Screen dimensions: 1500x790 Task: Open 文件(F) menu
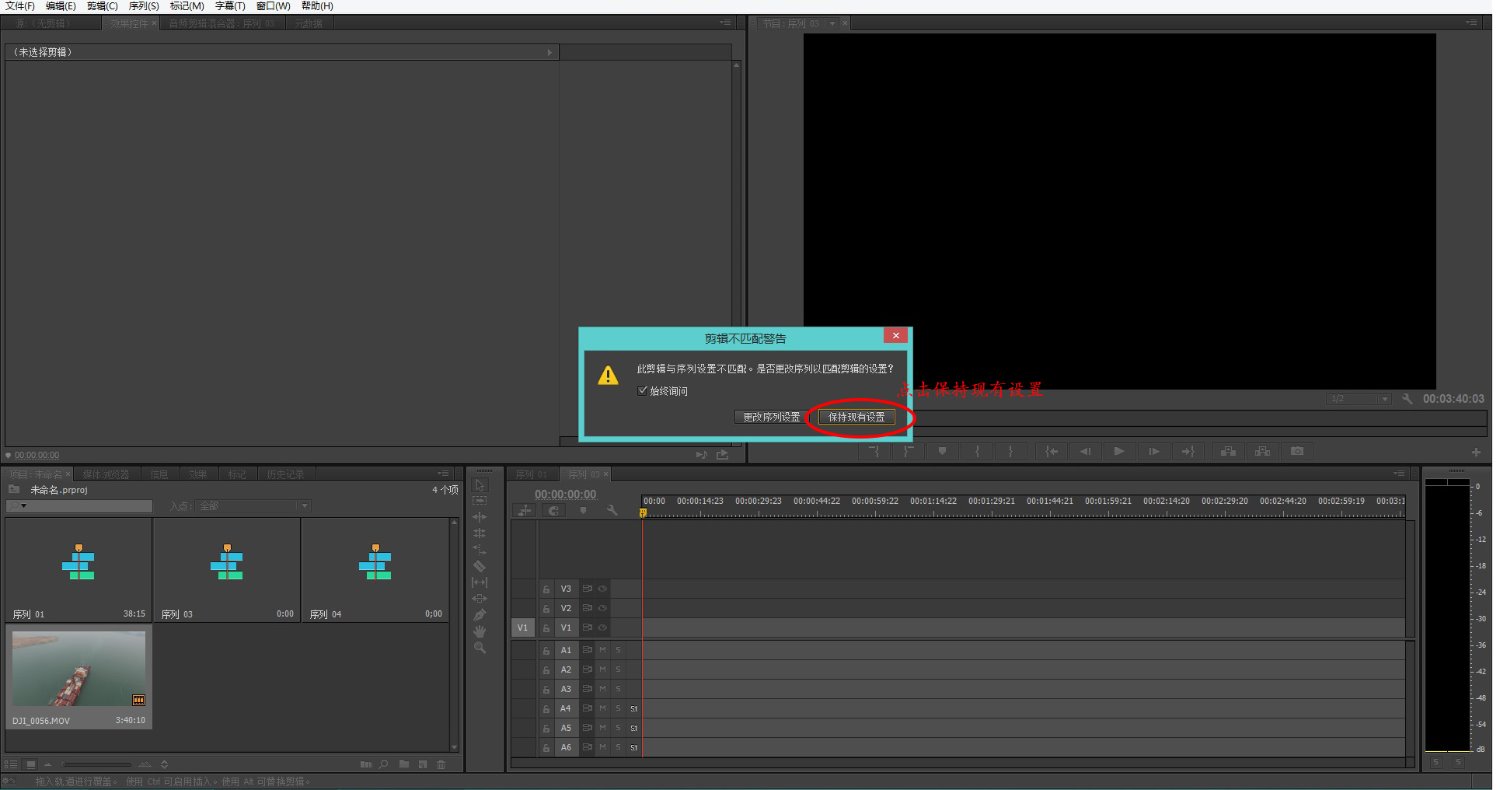coord(20,6)
